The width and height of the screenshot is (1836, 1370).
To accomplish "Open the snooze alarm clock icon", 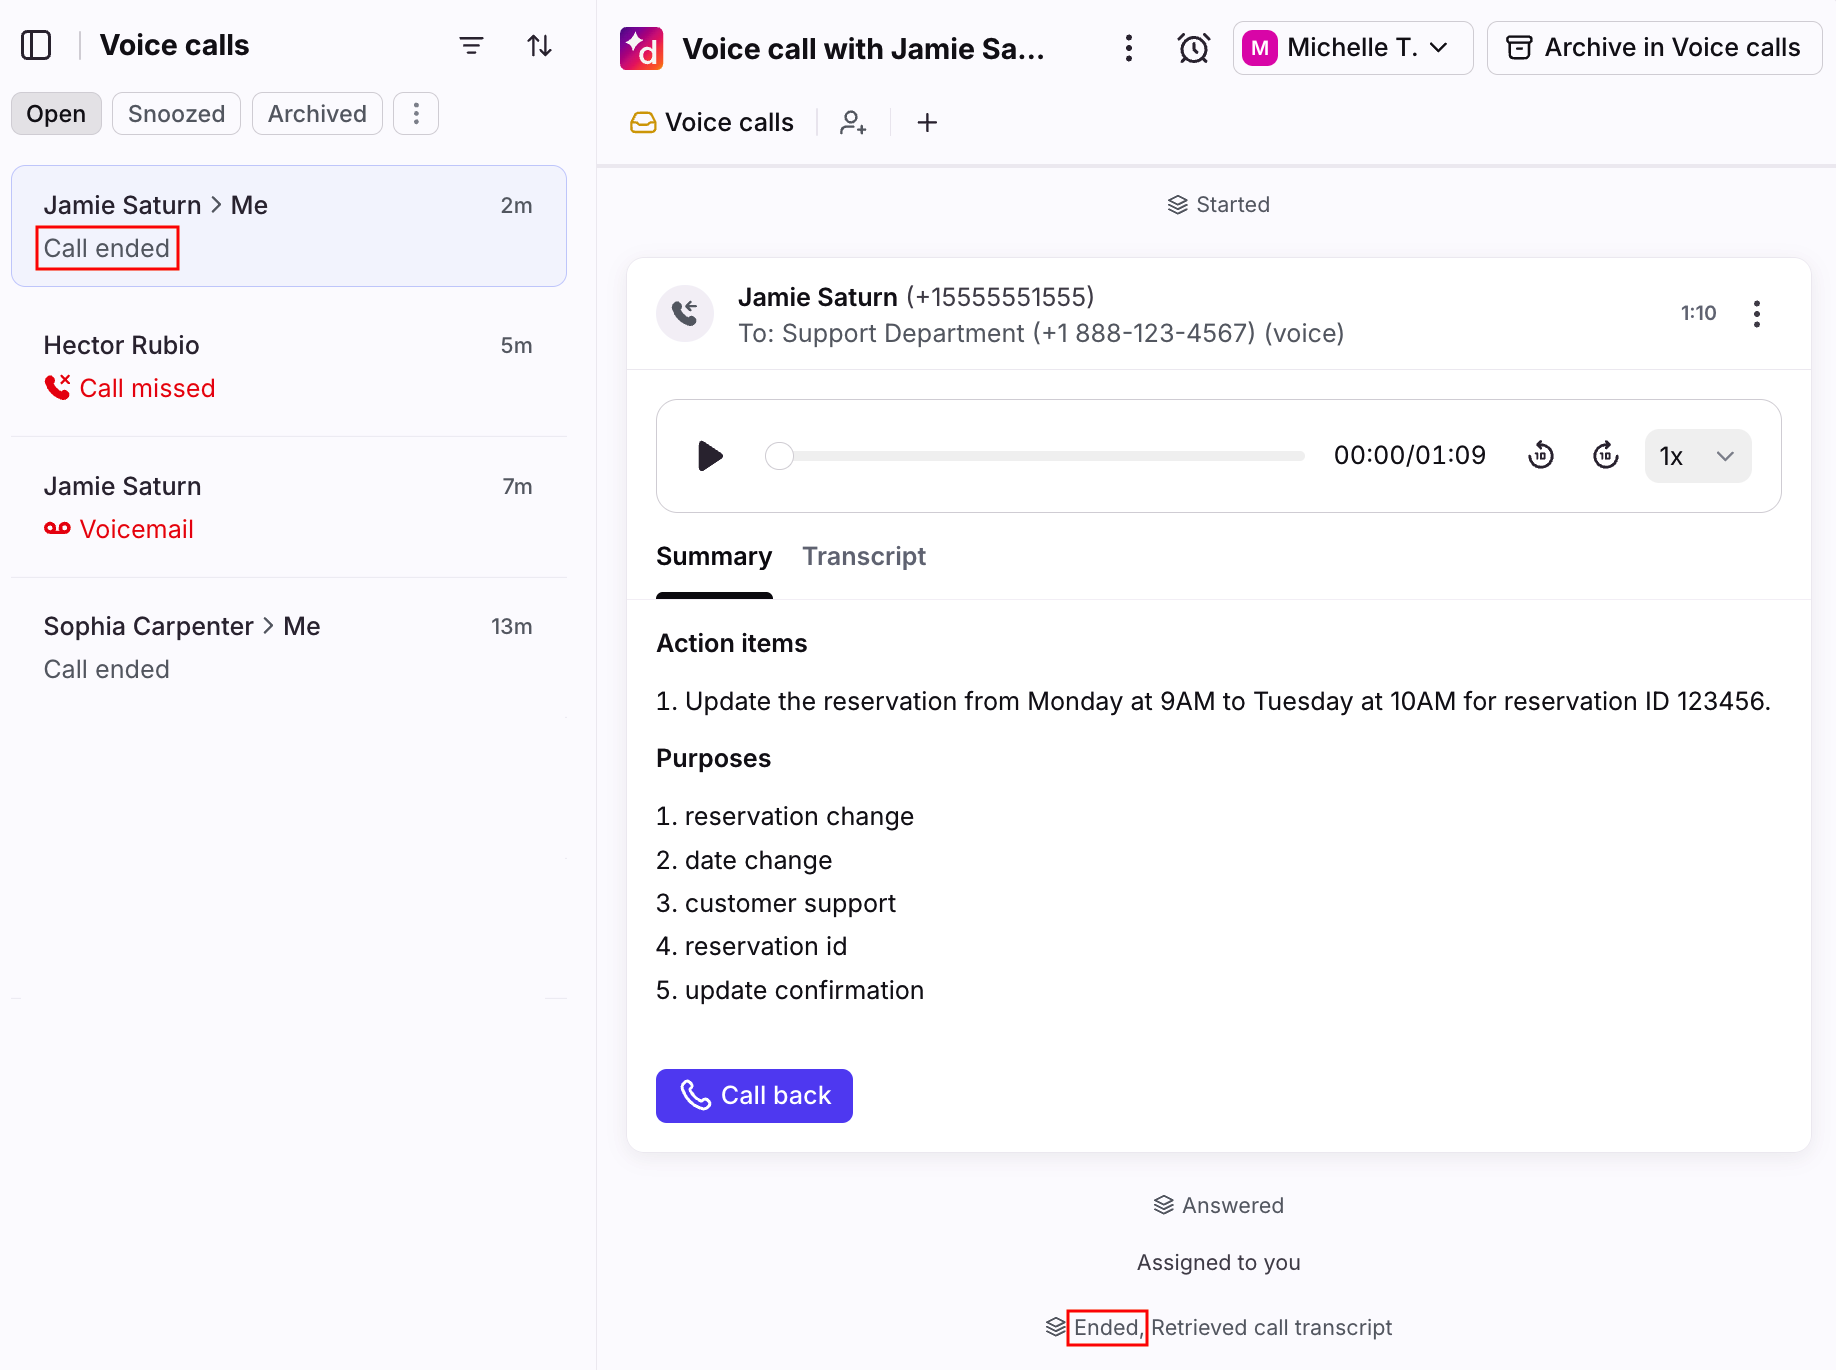I will click(1193, 48).
